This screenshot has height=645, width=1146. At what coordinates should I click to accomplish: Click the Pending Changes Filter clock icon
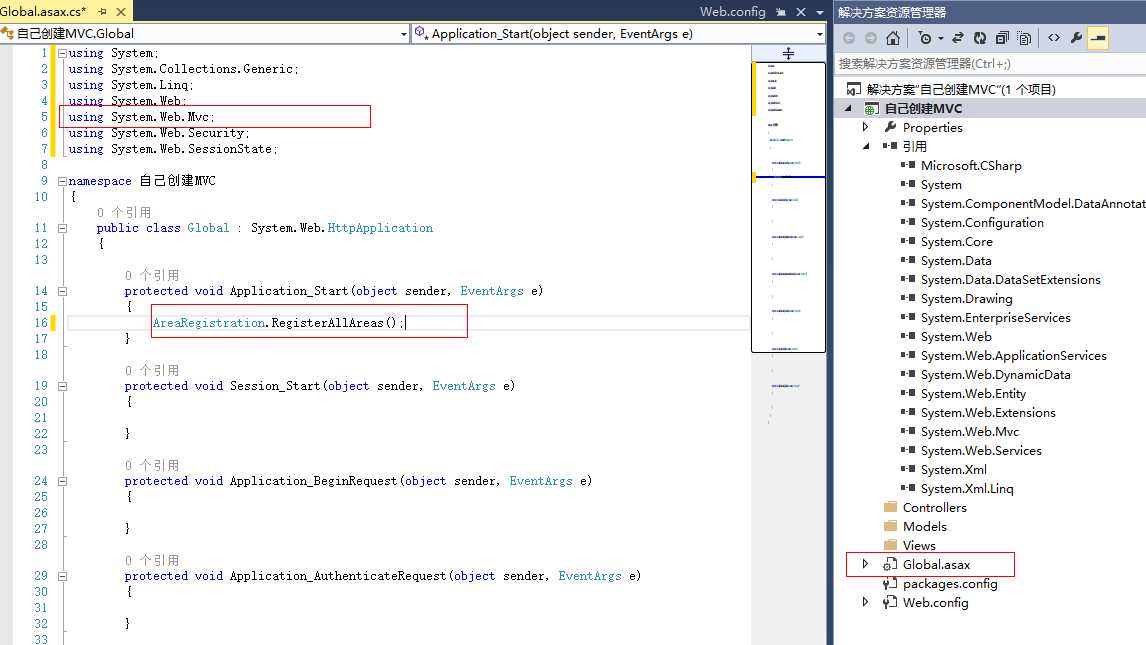925,38
